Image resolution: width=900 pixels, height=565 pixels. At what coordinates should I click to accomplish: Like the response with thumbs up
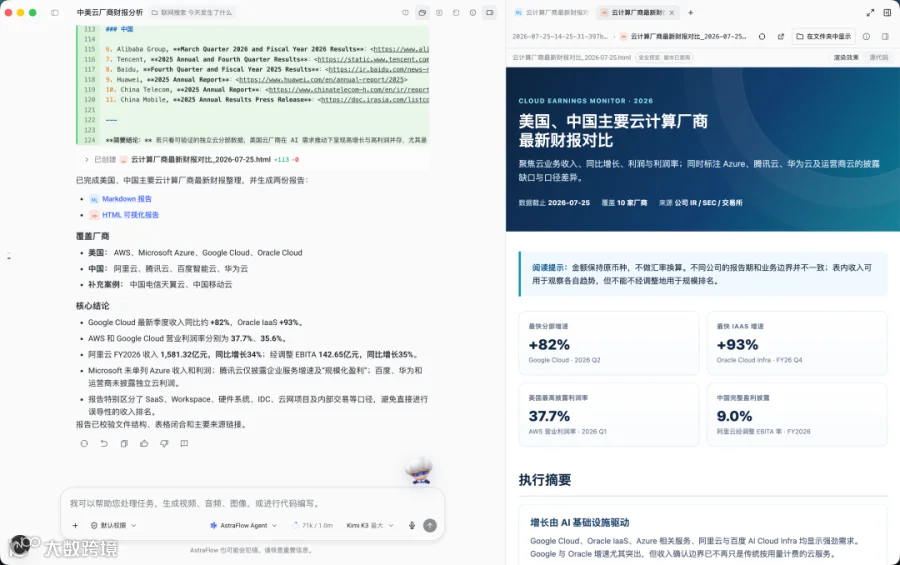tap(144, 443)
